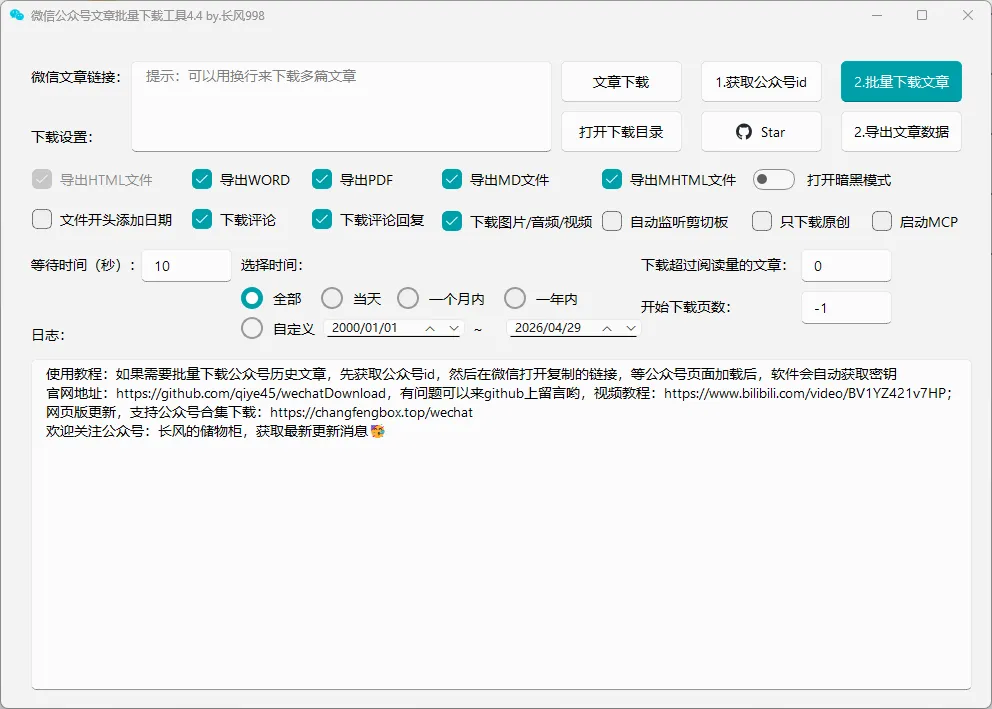Open the download directory with 打开下载目录

pyautogui.click(x=621, y=132)
